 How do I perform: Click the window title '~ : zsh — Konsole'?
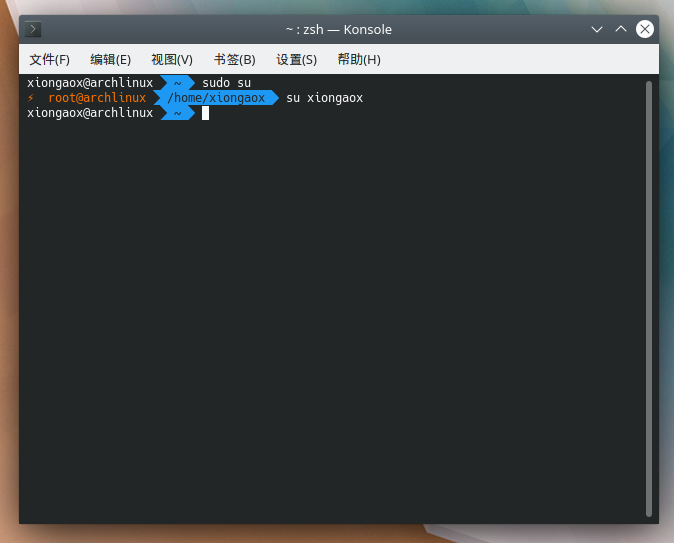tap(339, 29)
